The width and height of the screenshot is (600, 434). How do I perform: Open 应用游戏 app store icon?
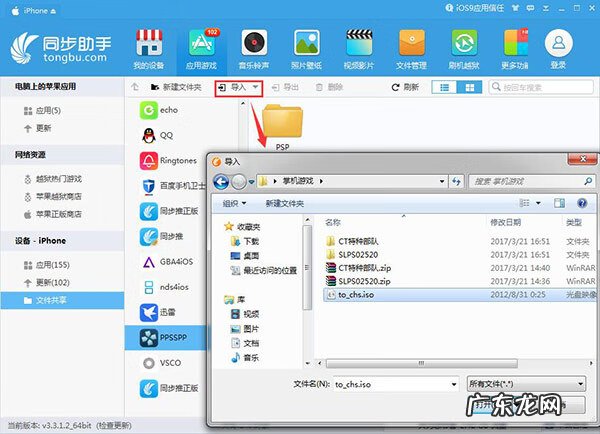click(201, 43)
